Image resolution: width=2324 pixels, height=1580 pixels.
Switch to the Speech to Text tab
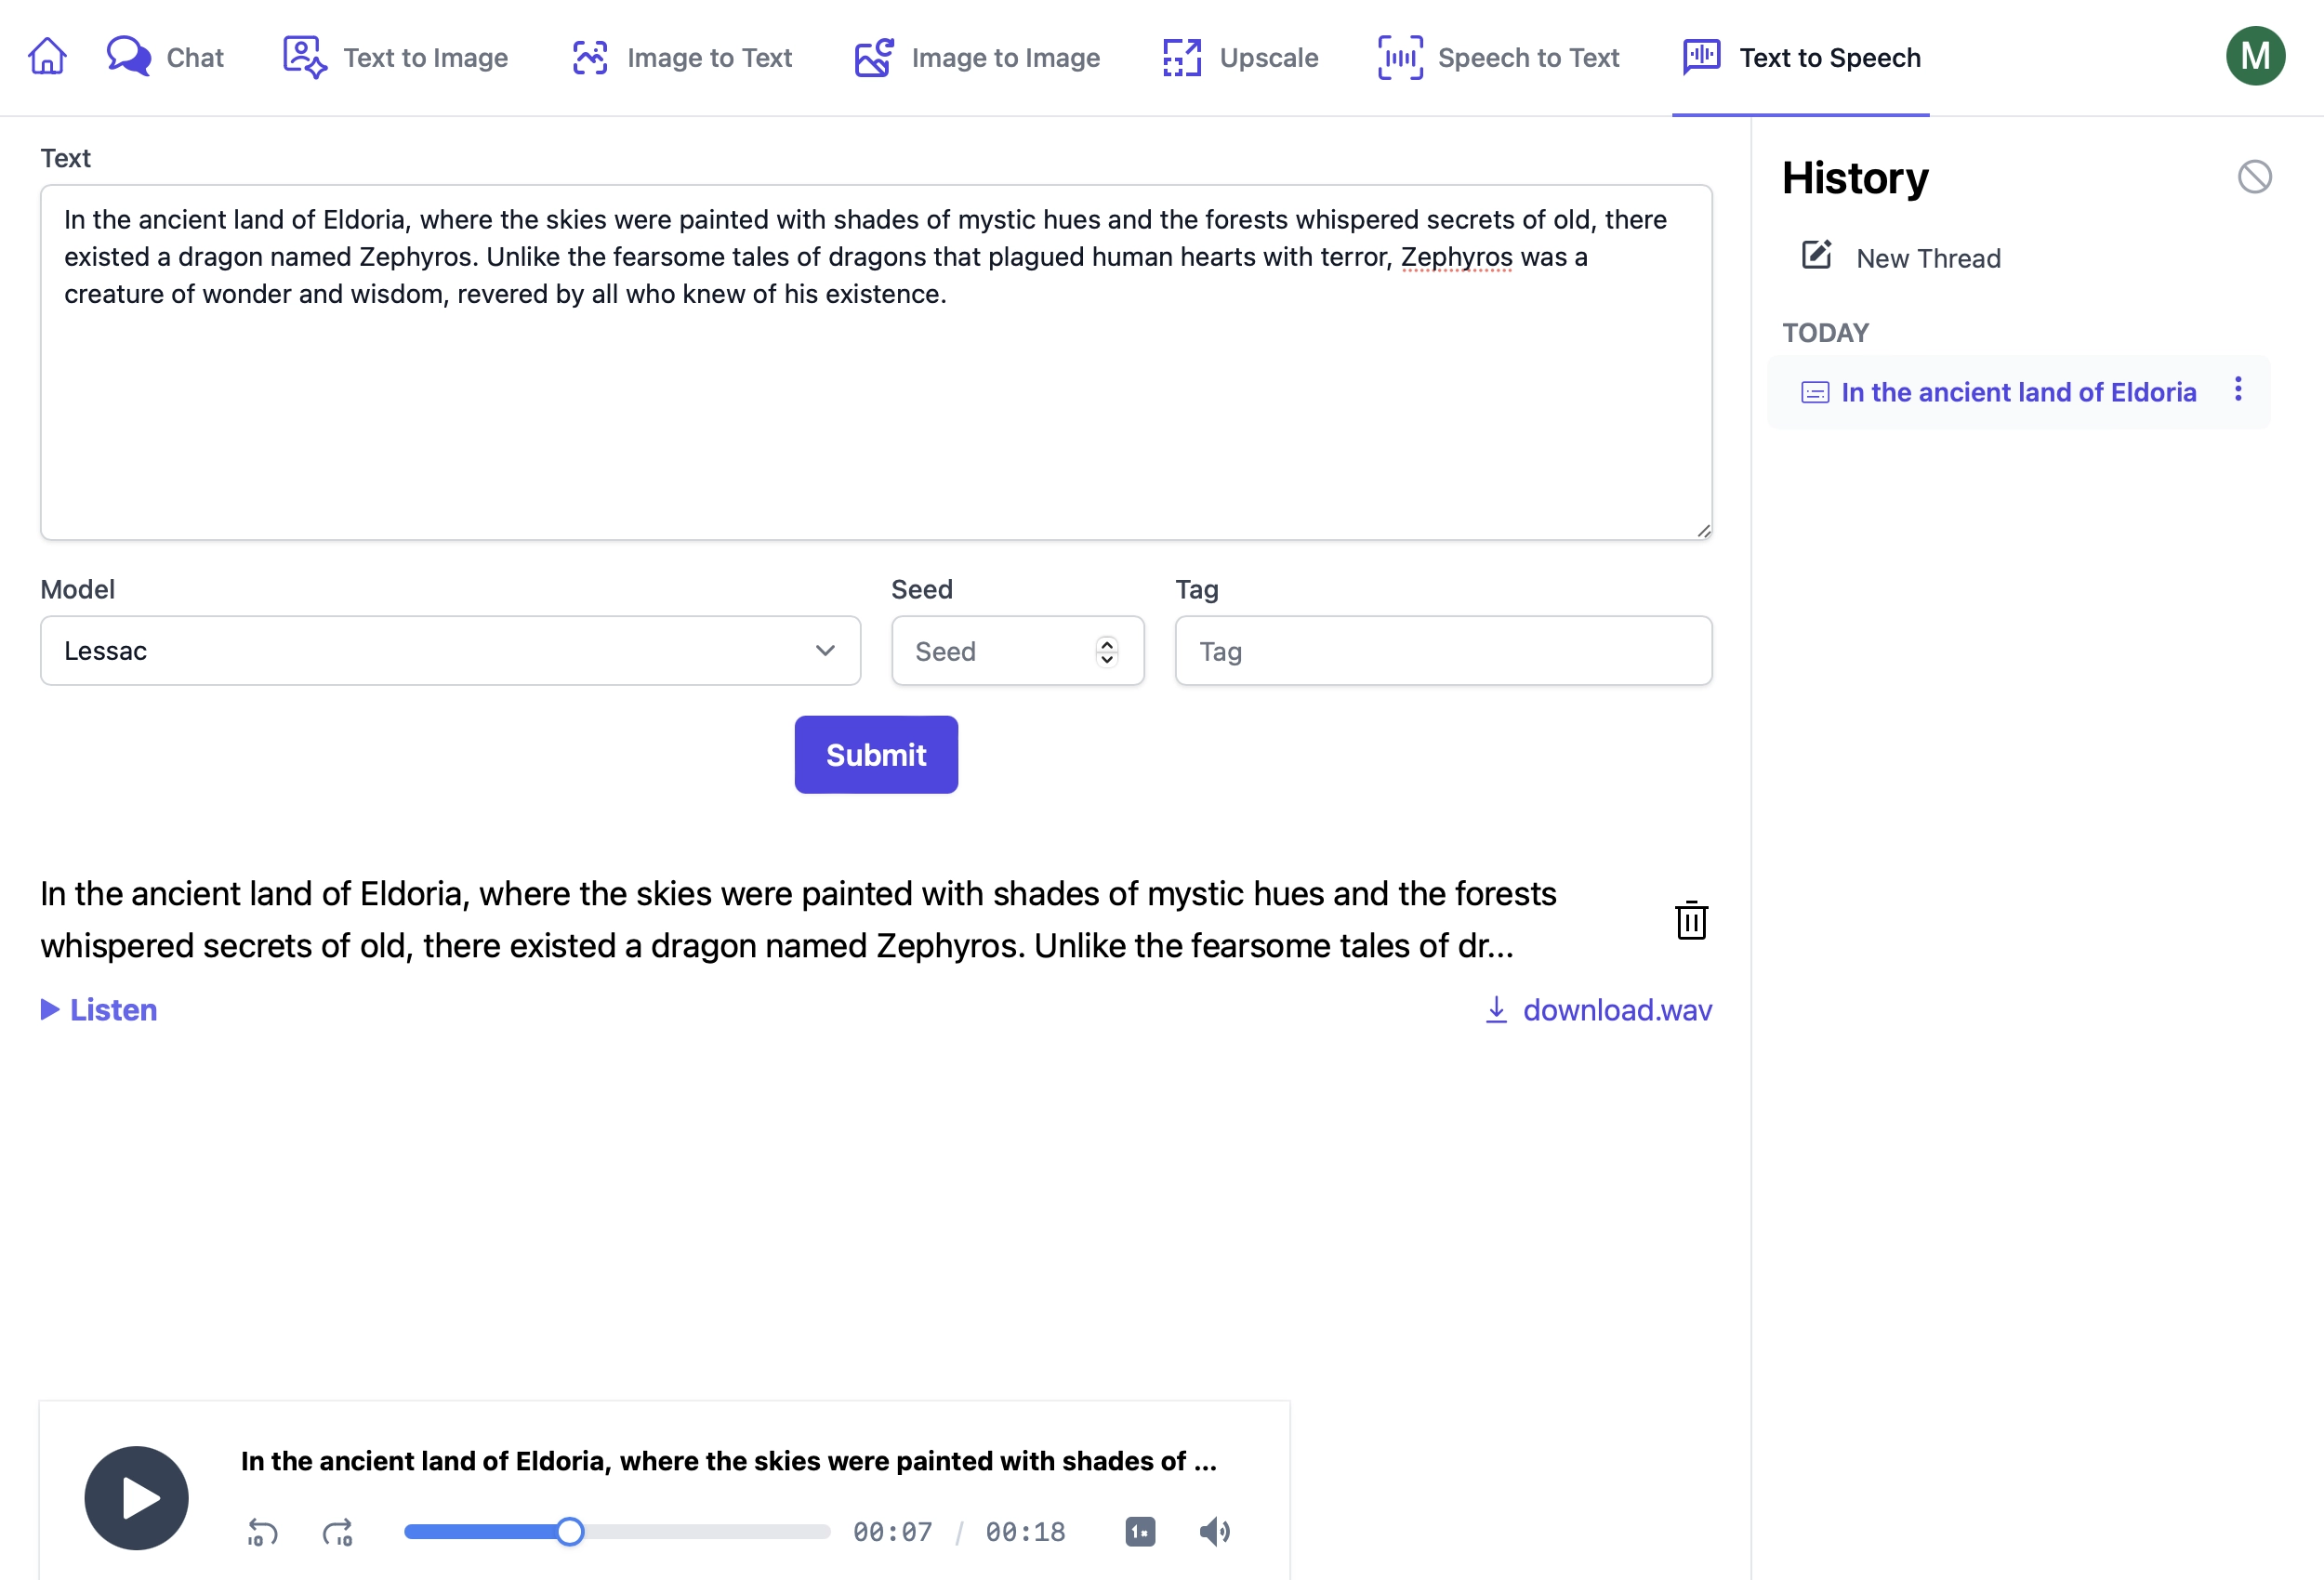click(x=1498, y=57)
